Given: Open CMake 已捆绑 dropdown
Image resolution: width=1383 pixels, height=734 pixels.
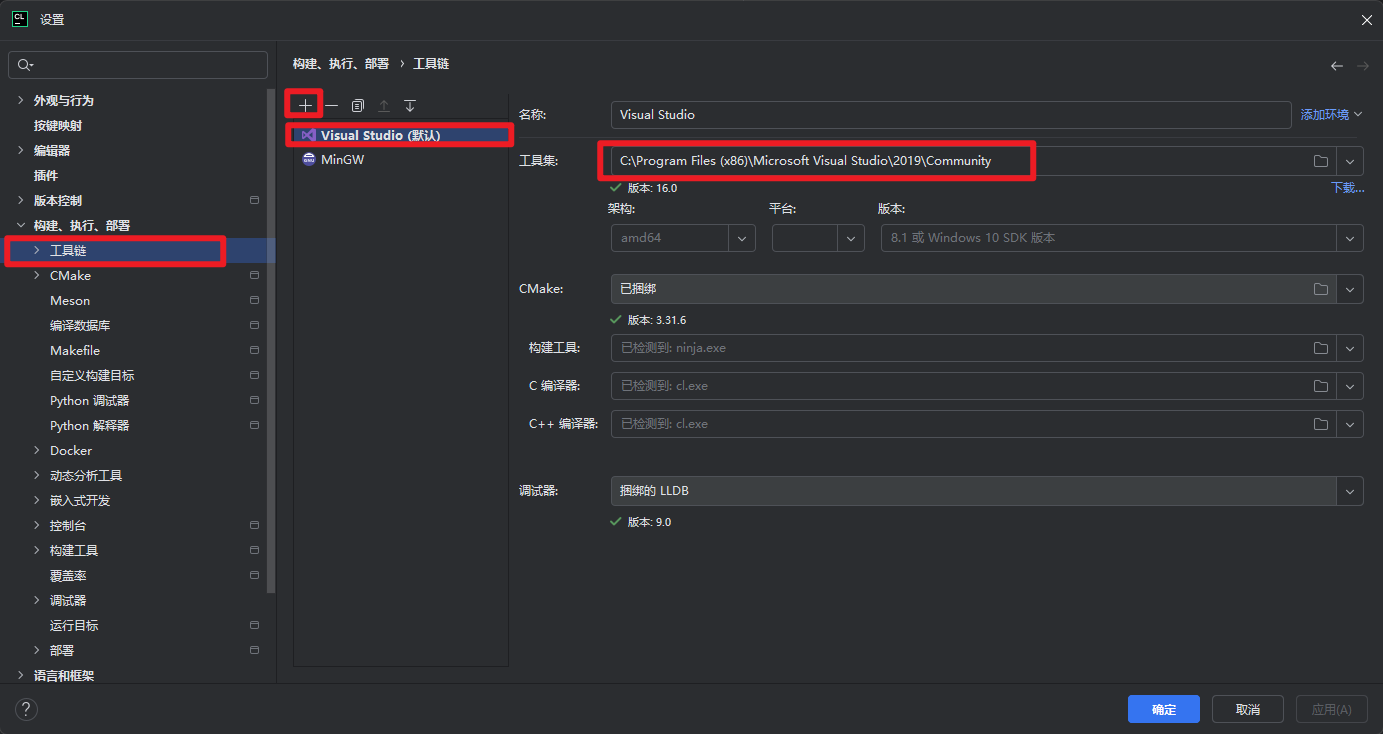Looking at the screenshot, I should [1351, 289].
